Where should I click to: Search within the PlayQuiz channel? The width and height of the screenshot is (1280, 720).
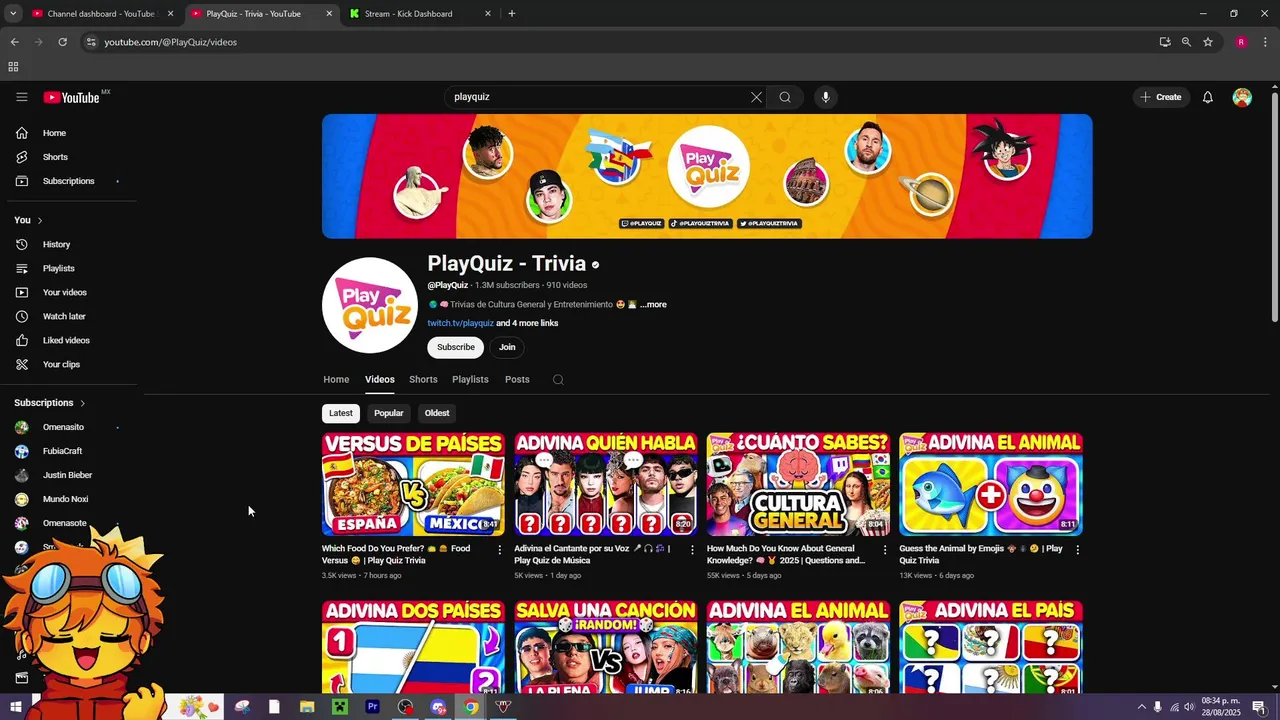coord(558,380)
